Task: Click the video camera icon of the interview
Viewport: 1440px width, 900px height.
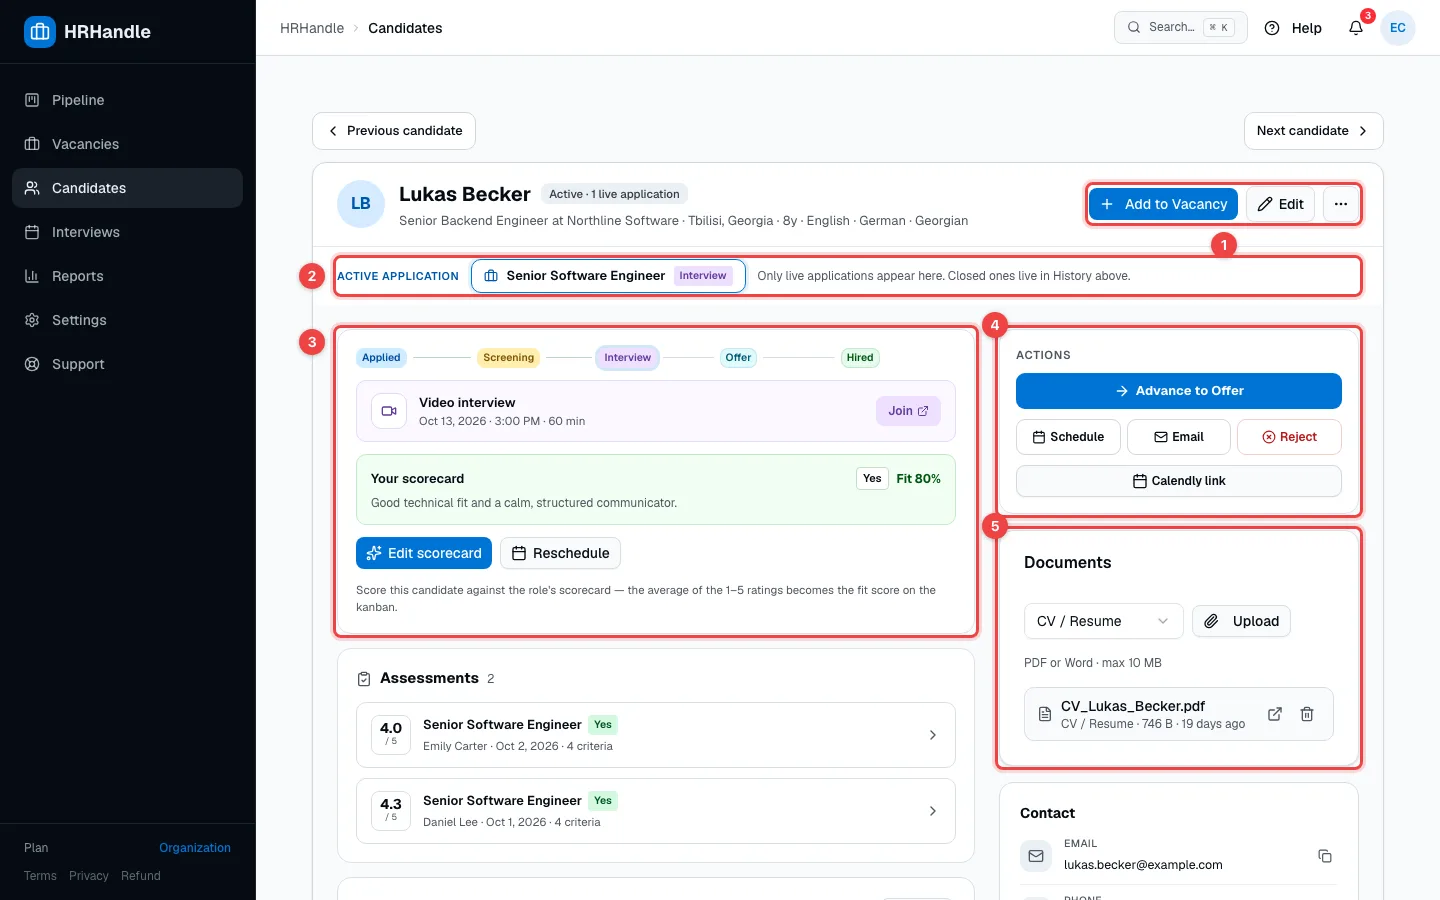Action: click(x=389, y=411)
